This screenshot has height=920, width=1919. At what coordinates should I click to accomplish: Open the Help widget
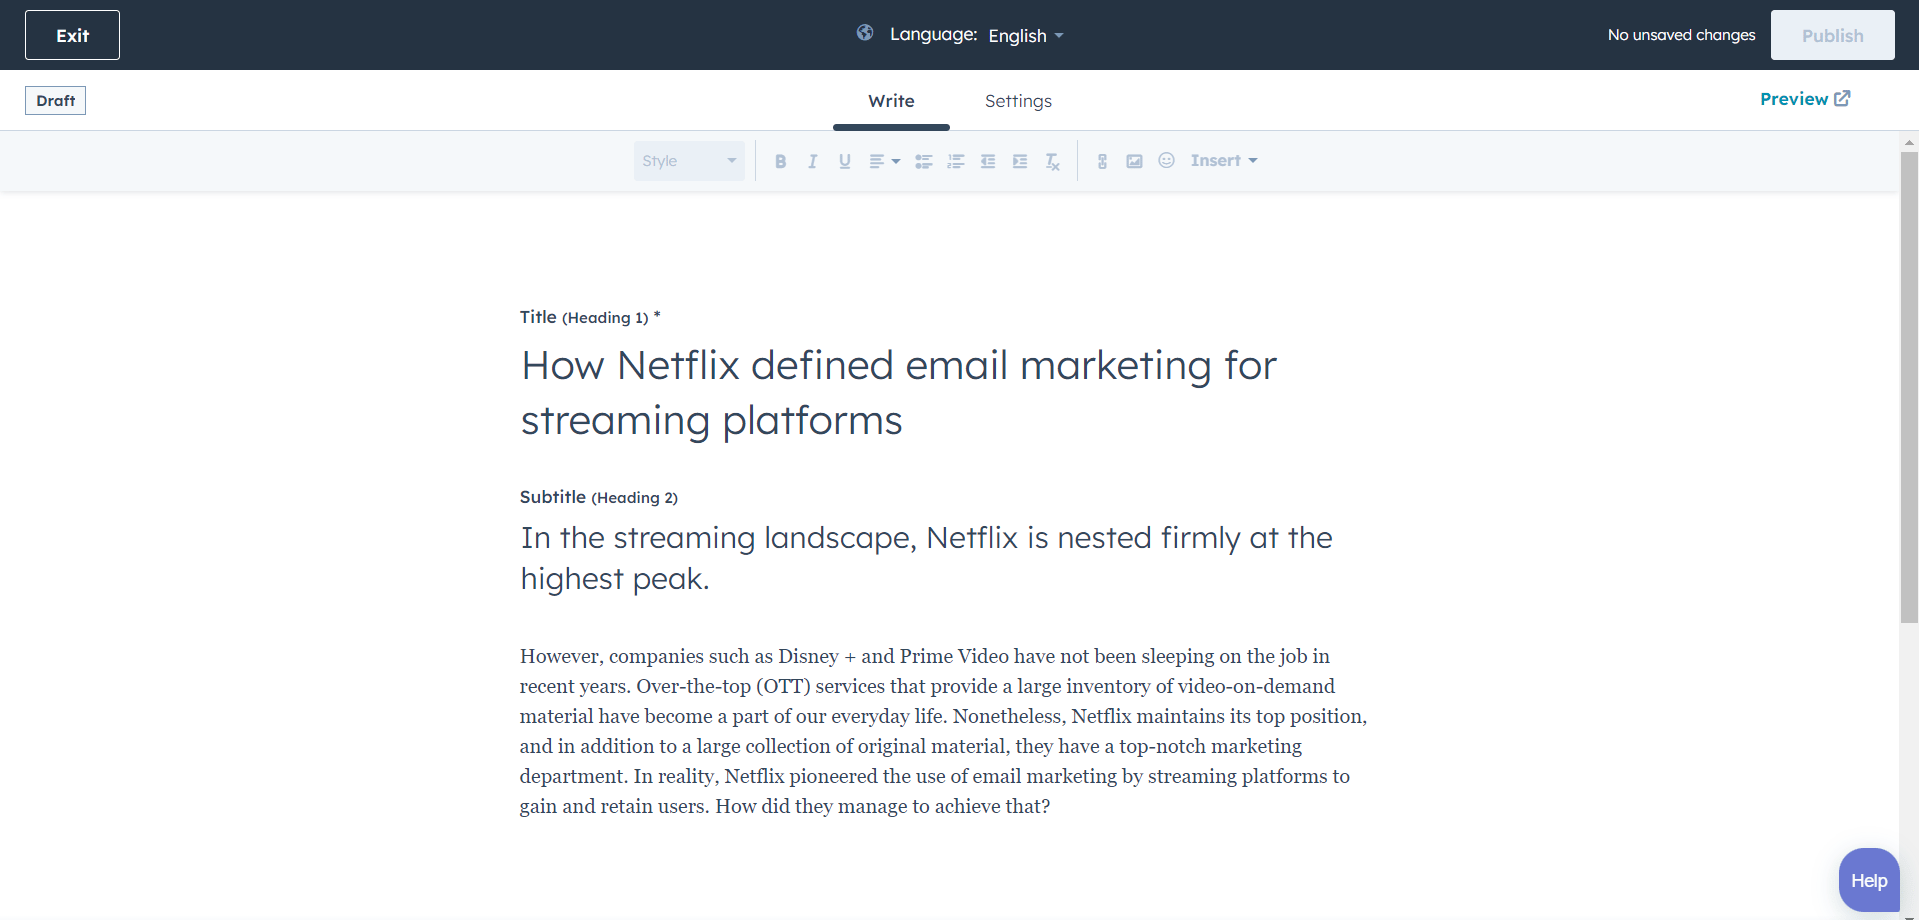click(x=1869, y=880)
